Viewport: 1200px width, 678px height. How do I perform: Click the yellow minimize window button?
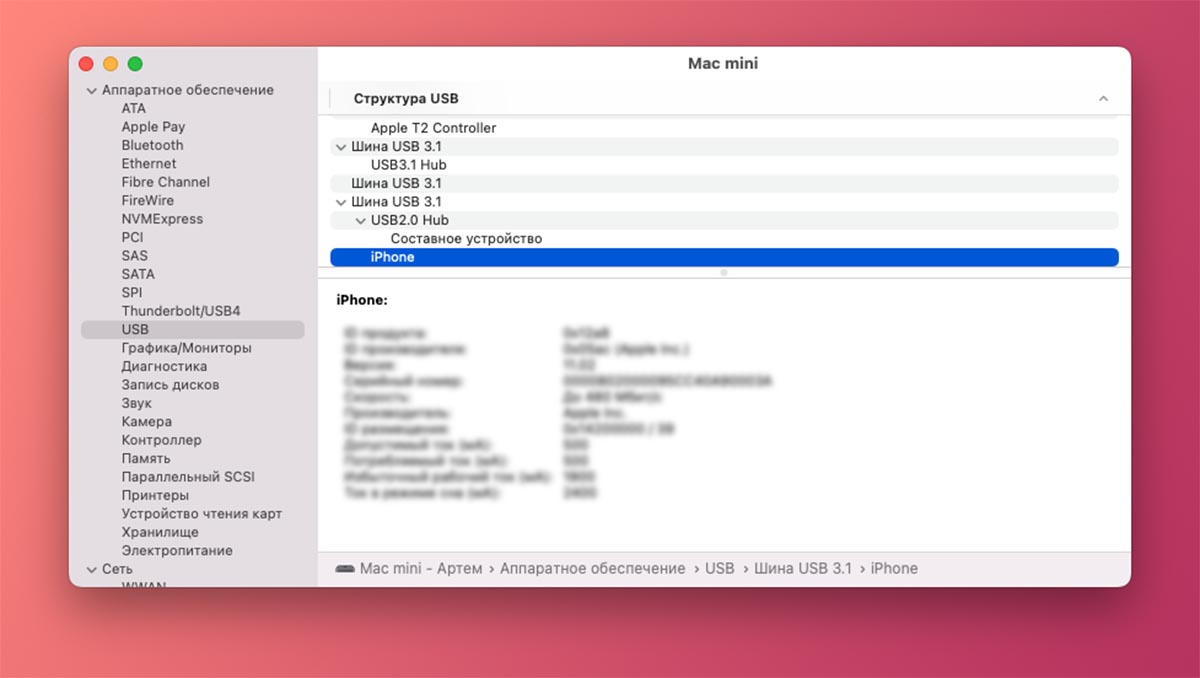(x=110, y=64)
